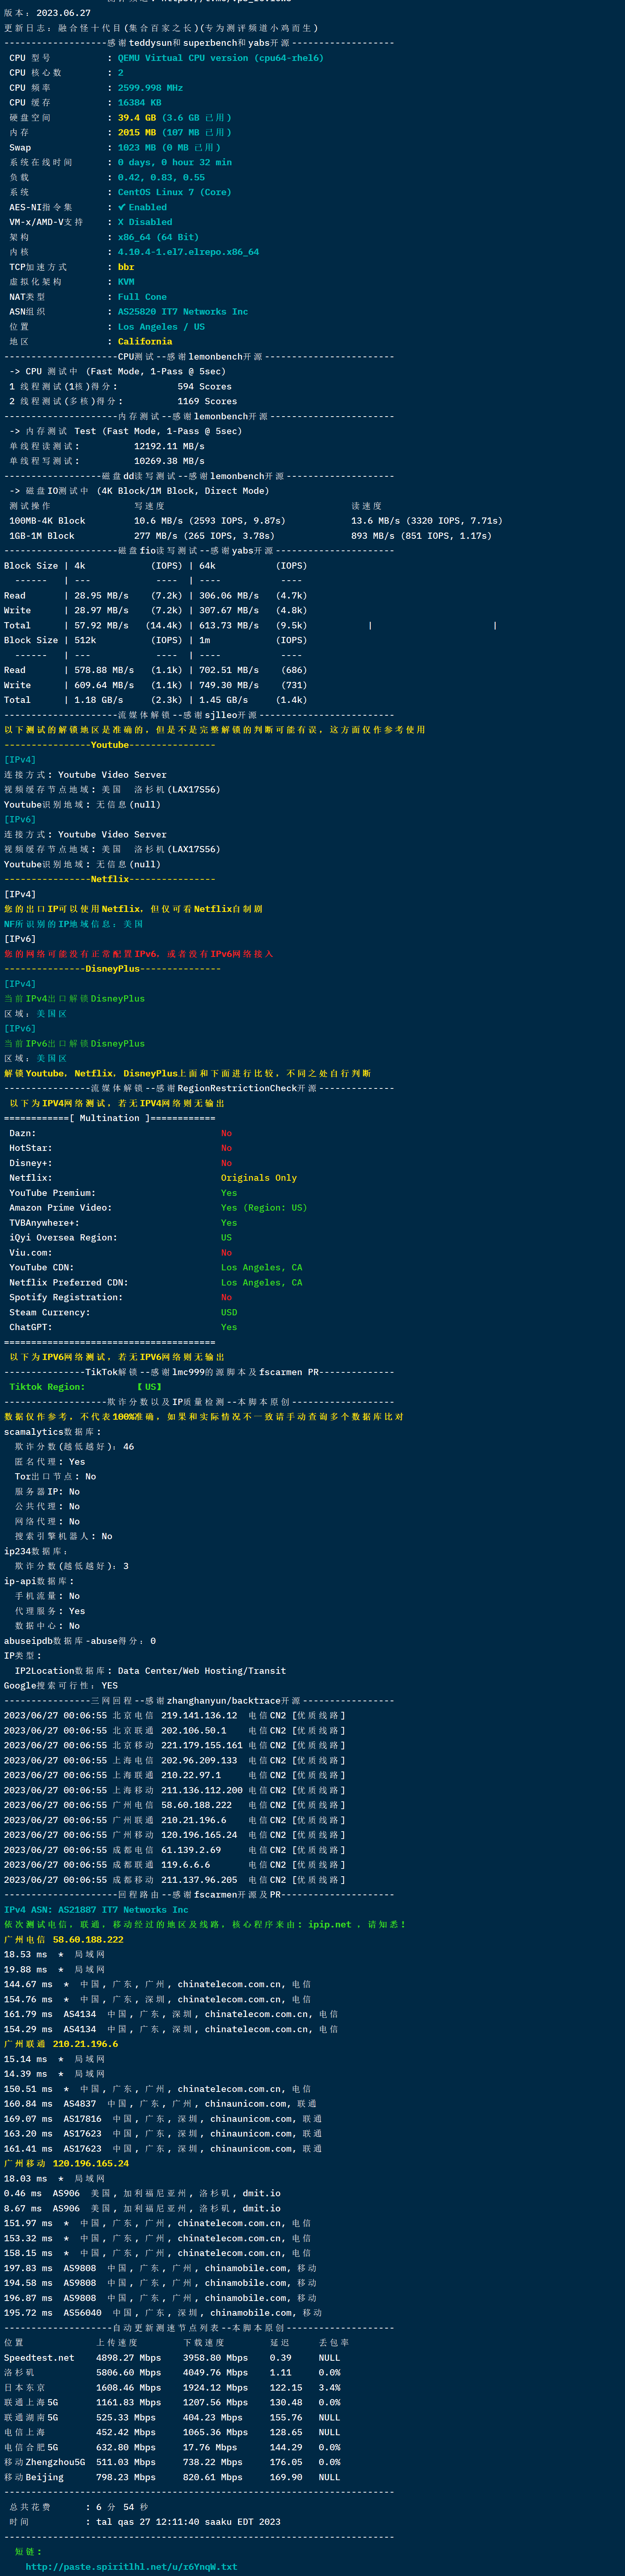
Task: Select the multi-thread score 1169 Scores
Action: (x=207, y=401)
